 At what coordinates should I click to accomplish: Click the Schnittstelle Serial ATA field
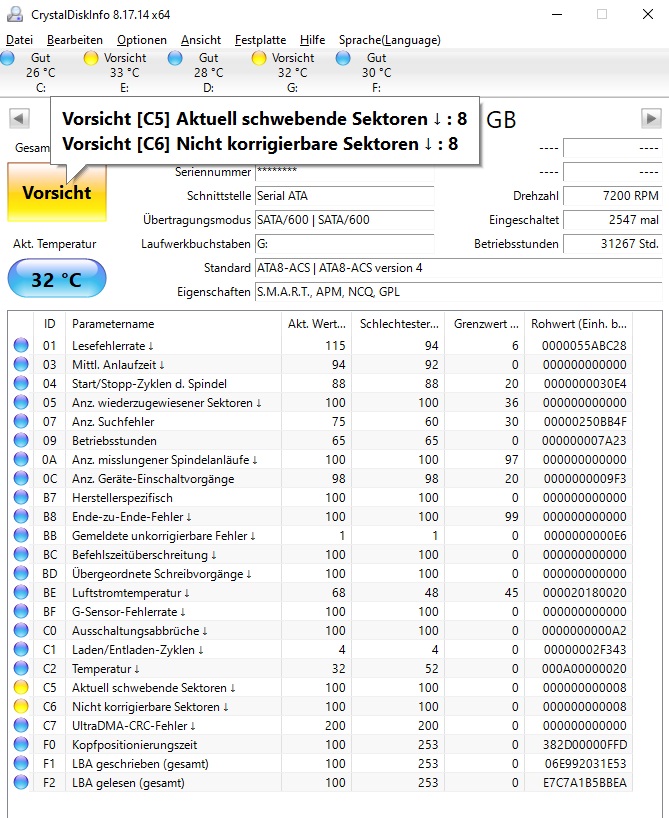coord(344,196)
